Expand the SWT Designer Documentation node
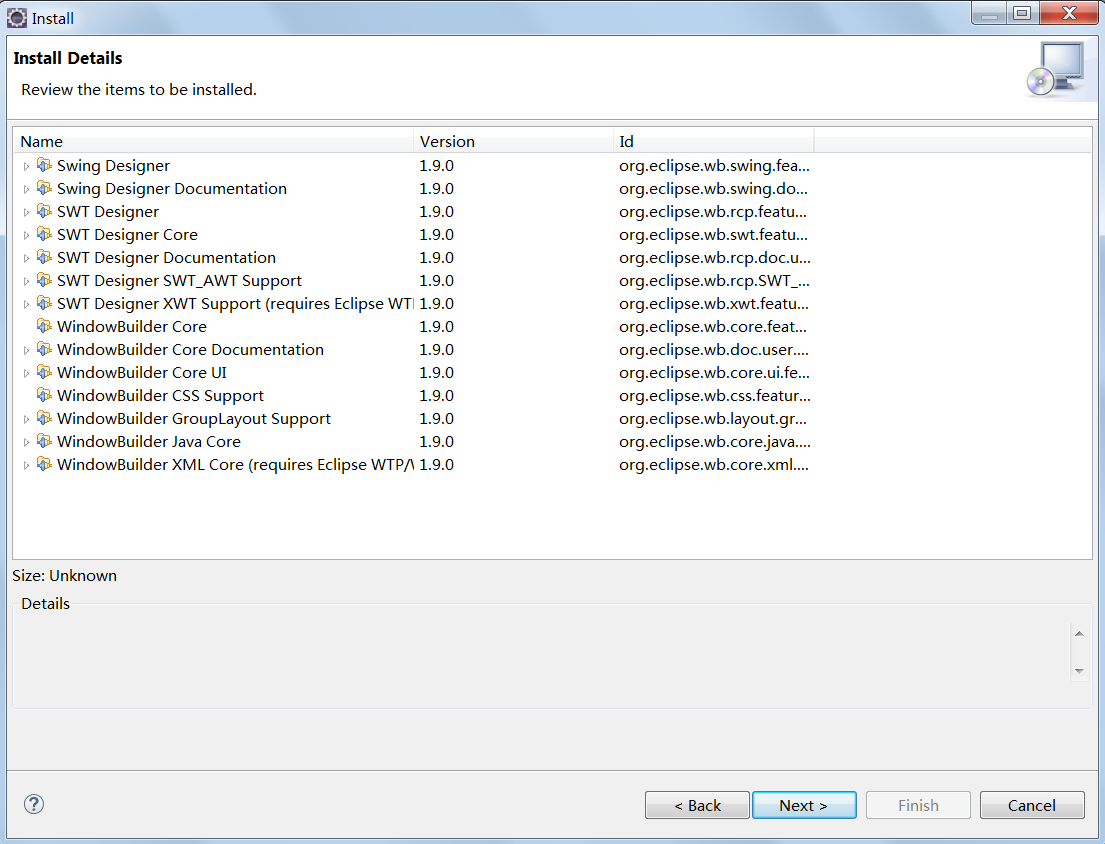The width and height of the screenshot is (1105, 844). pos(26,259)
